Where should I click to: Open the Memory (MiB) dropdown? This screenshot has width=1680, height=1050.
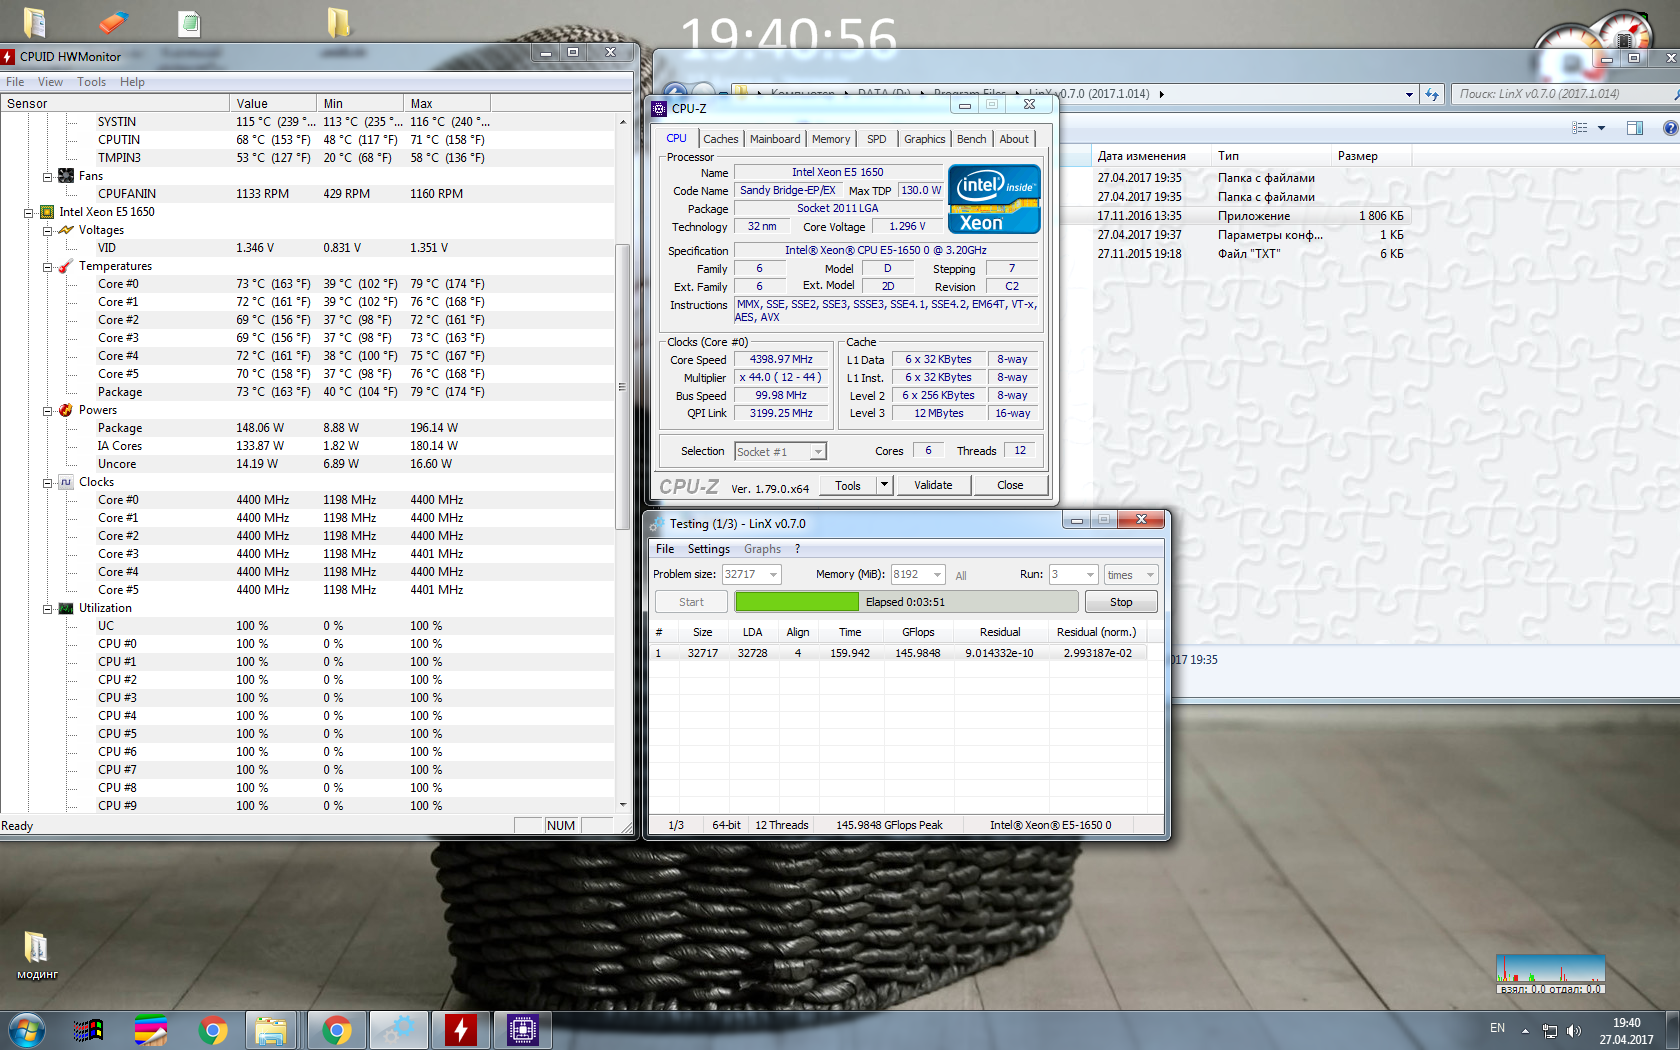(937, 575)
